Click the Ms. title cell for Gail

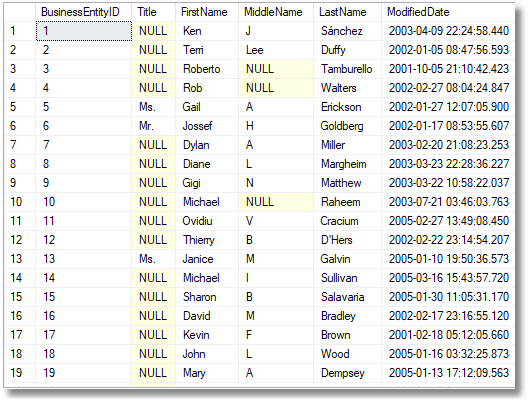coord(153,107)
